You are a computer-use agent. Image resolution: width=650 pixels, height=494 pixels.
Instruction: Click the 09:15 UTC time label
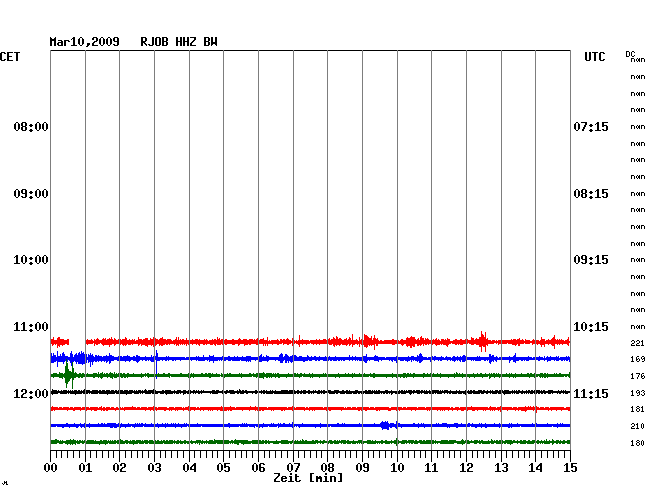click(591, 260)
